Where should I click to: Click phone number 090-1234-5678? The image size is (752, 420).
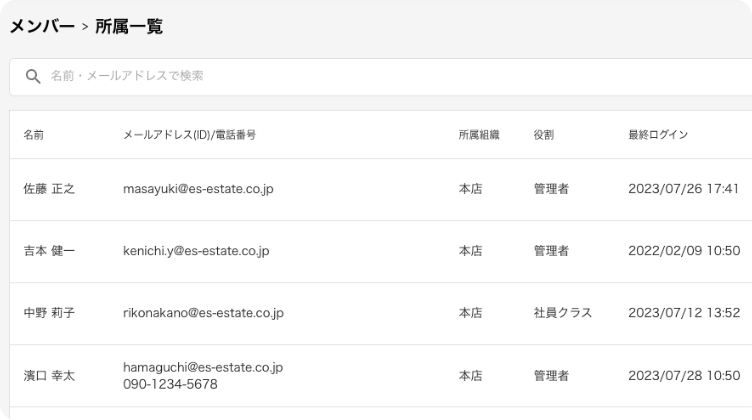click(x=170, y=384)
